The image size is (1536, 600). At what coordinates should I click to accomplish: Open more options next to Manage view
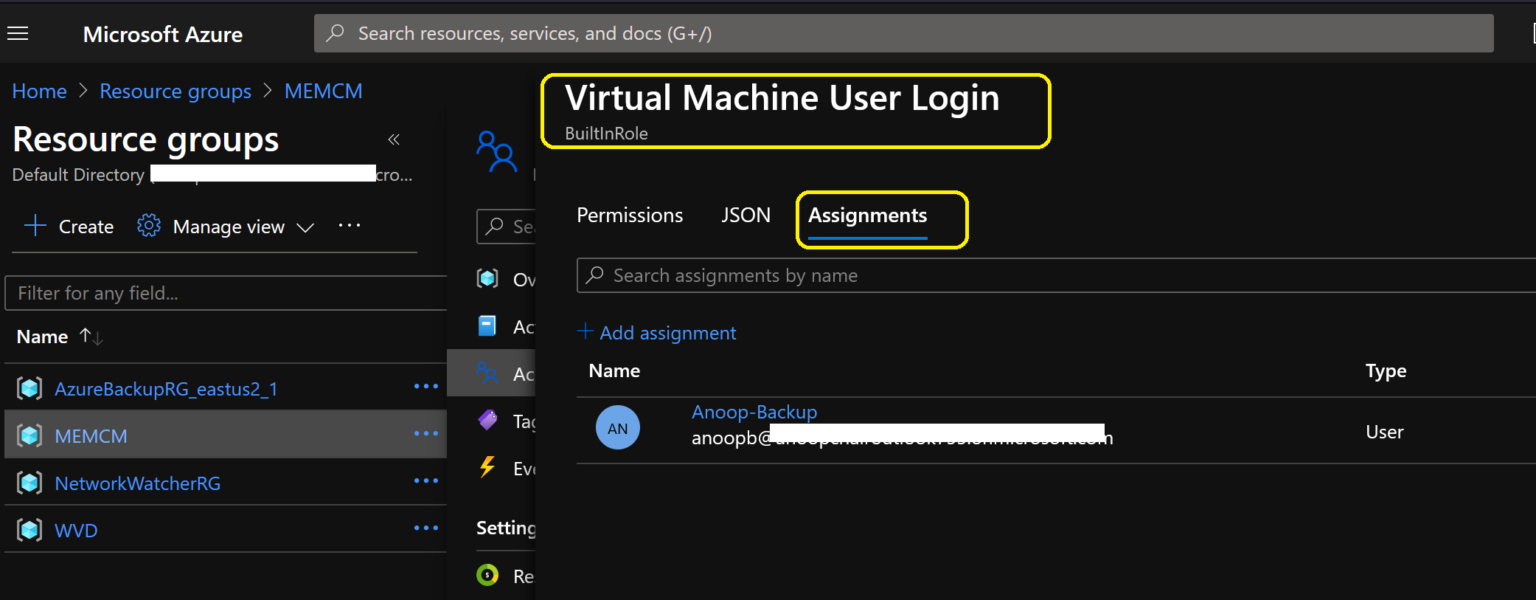coord(349,226)
